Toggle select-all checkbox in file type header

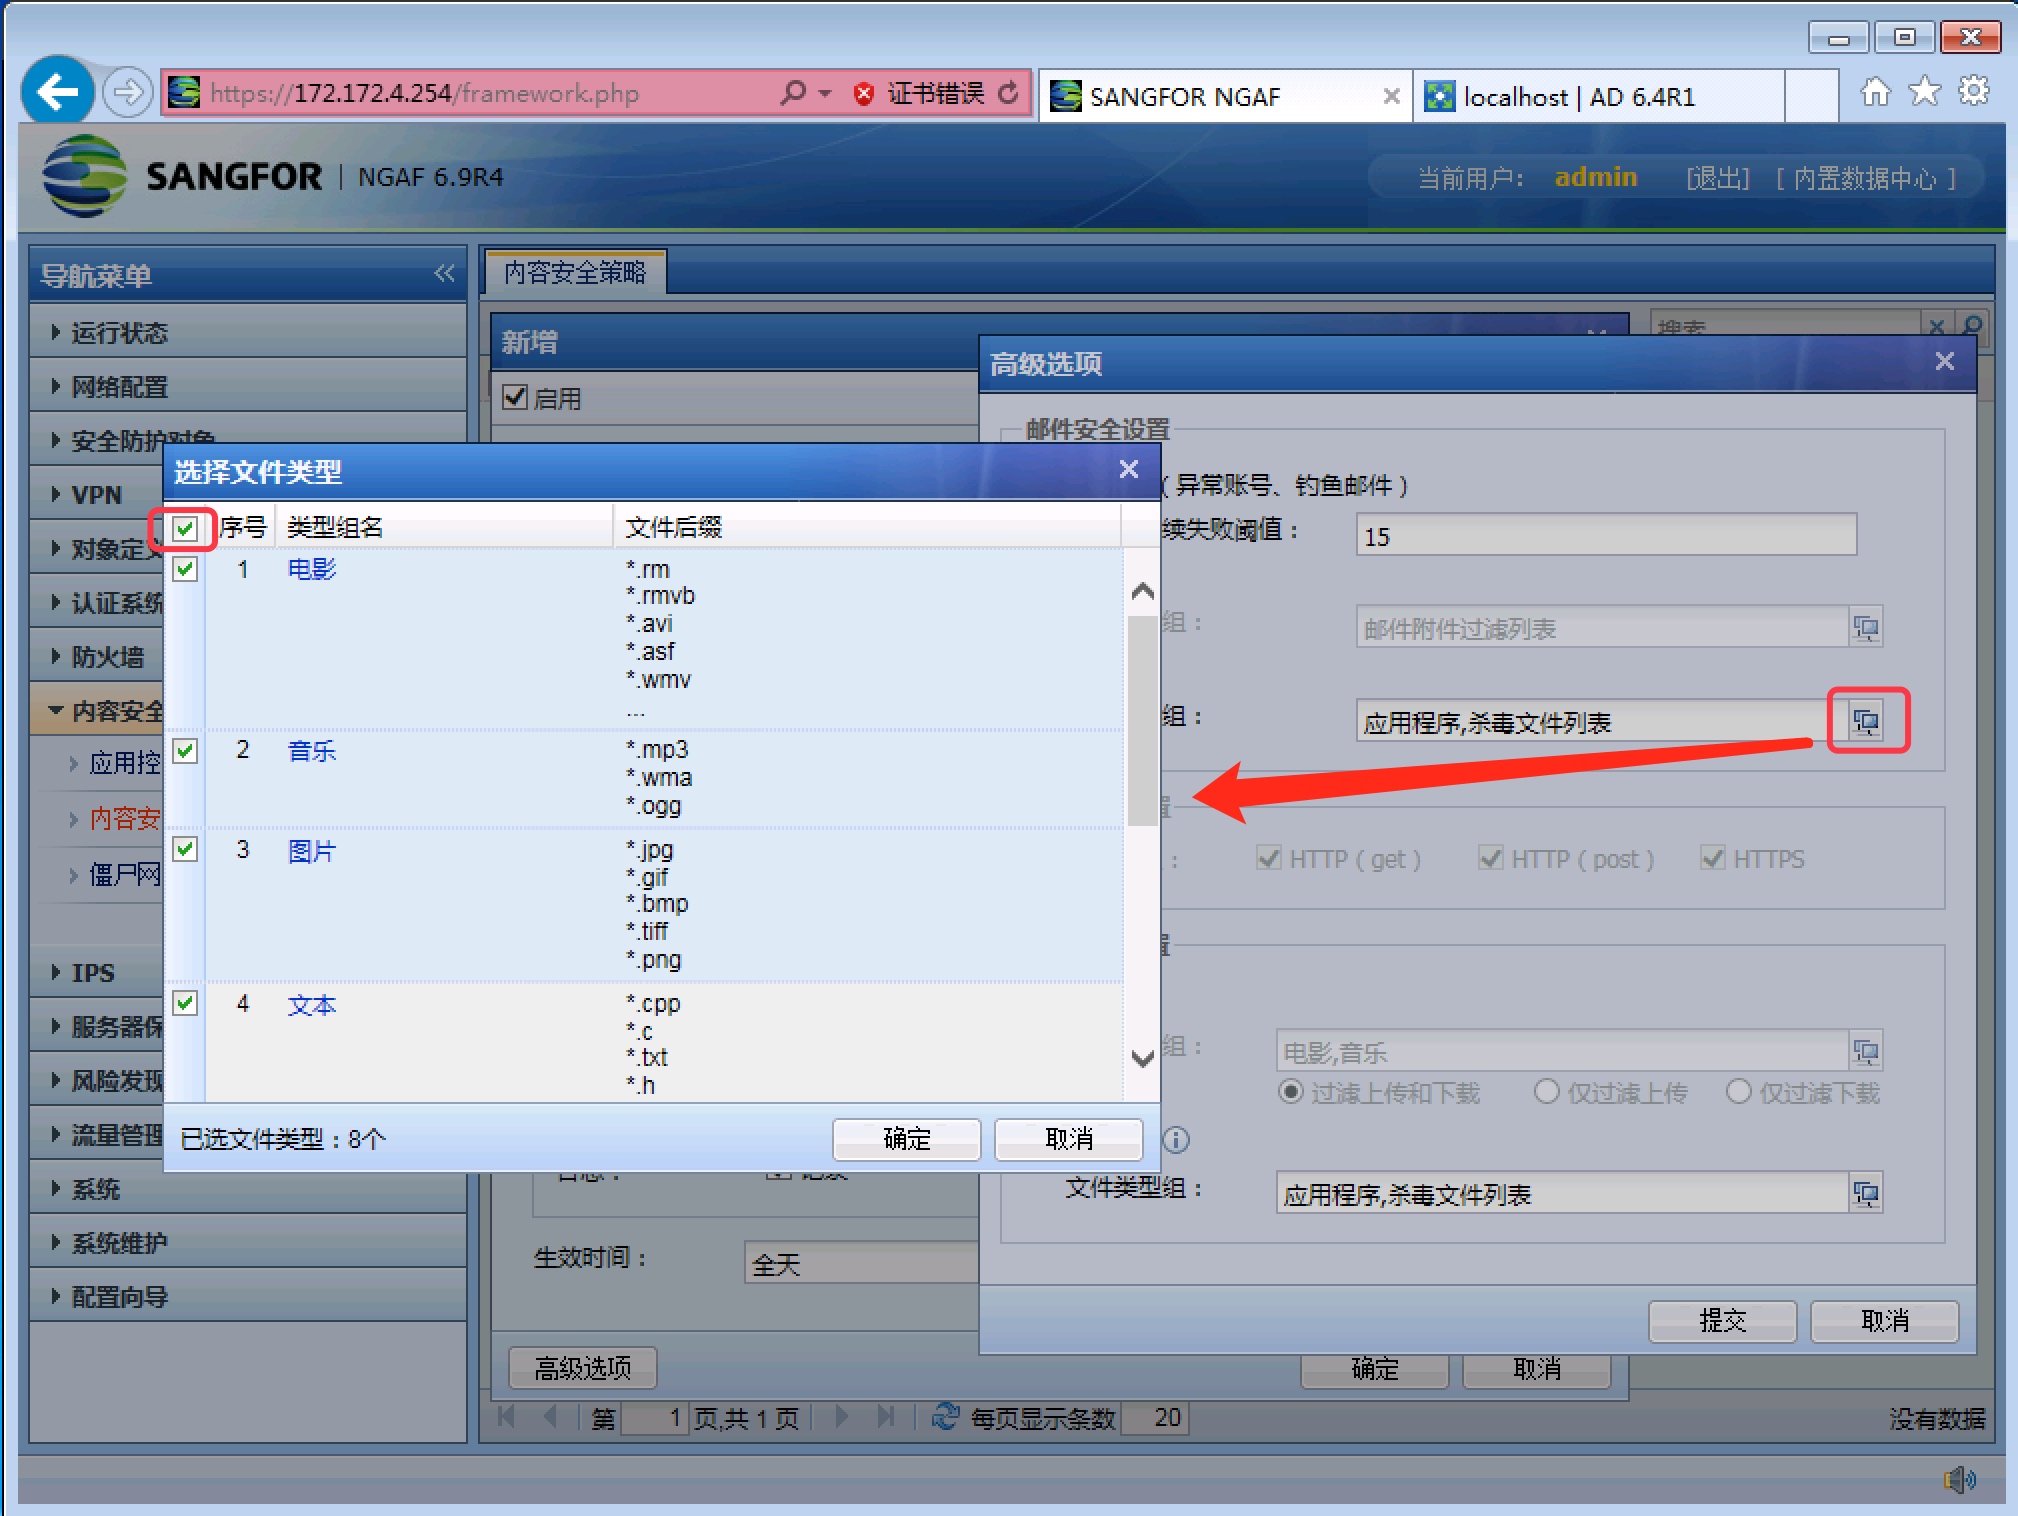[x=185, y=528]
